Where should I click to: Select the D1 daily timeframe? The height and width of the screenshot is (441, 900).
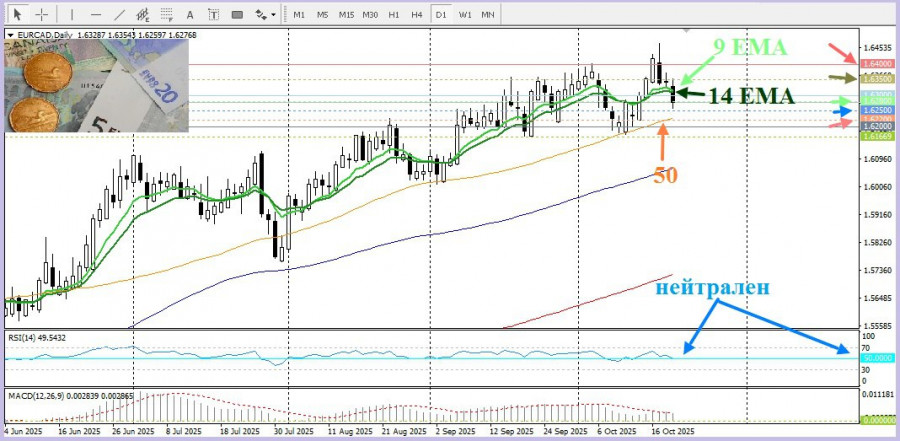tap(441, 15)
